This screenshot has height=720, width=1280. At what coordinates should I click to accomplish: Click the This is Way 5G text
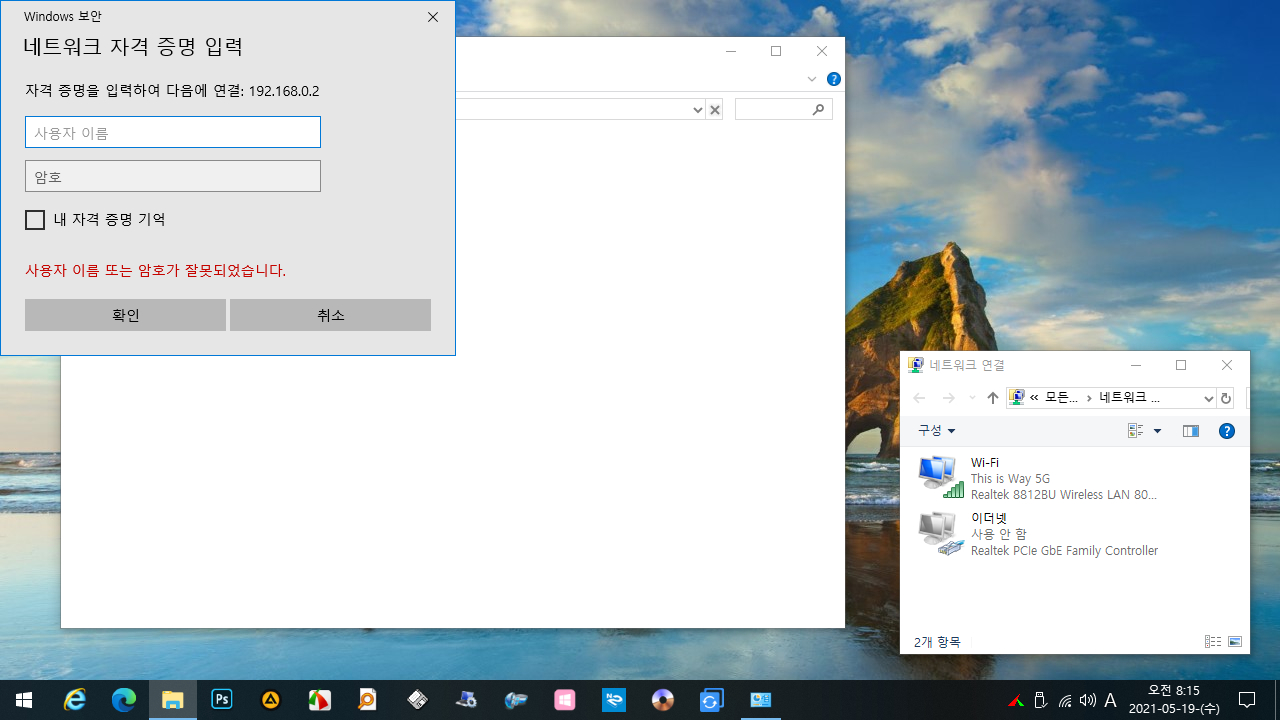click(x=1010, y=479)
